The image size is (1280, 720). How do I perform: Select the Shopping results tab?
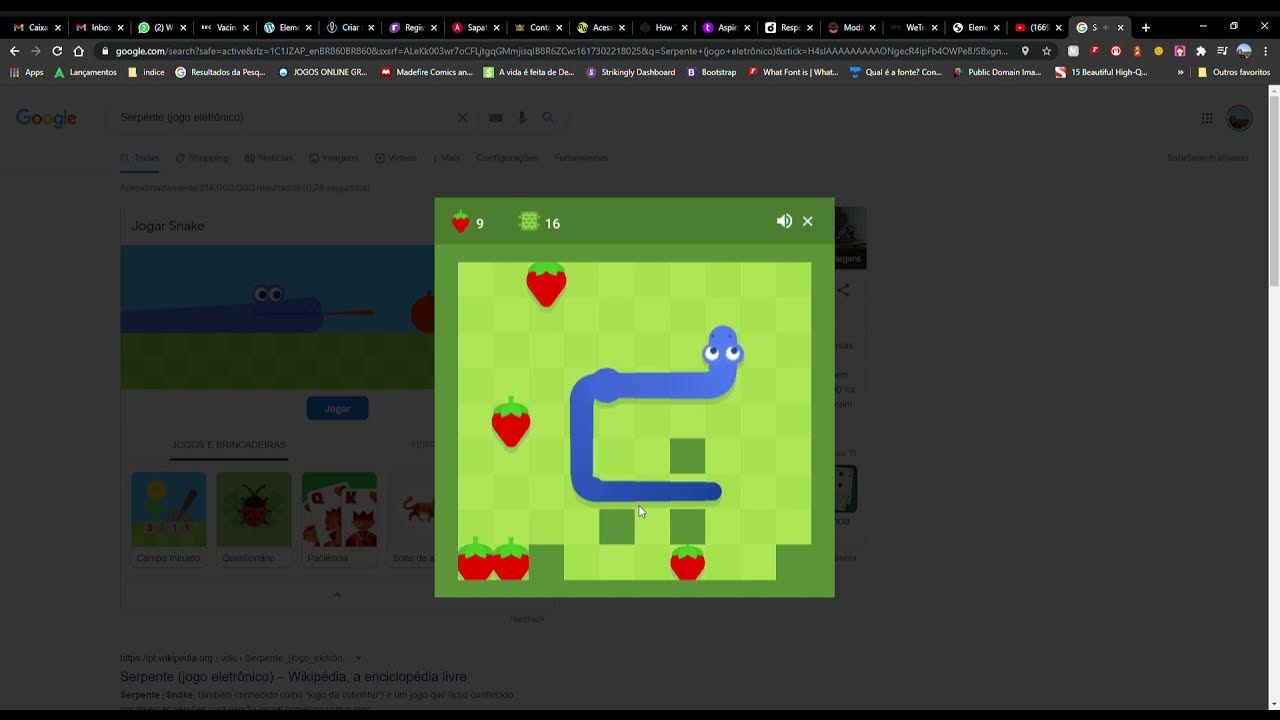(x=201, y=158)
